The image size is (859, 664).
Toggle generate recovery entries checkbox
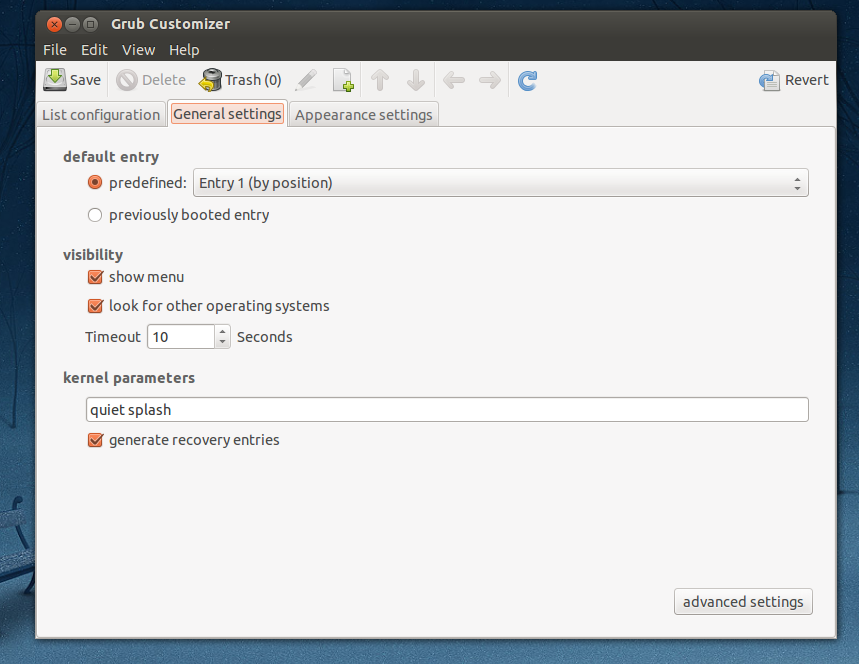tap(95, 440)
